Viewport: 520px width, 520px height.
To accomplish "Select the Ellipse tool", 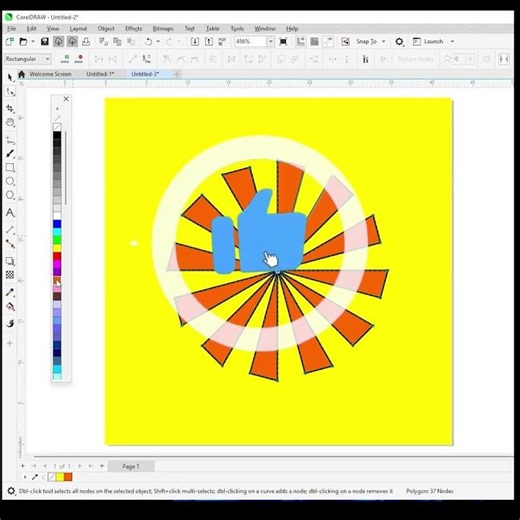I will tap(10, 181).
